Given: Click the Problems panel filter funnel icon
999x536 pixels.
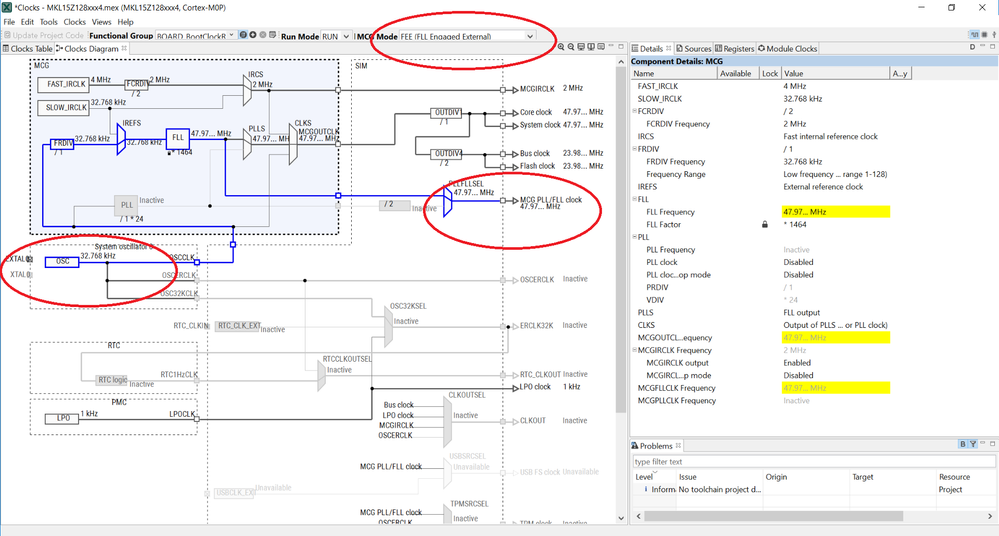Looking at the screenshot, I should click(973, 444).
